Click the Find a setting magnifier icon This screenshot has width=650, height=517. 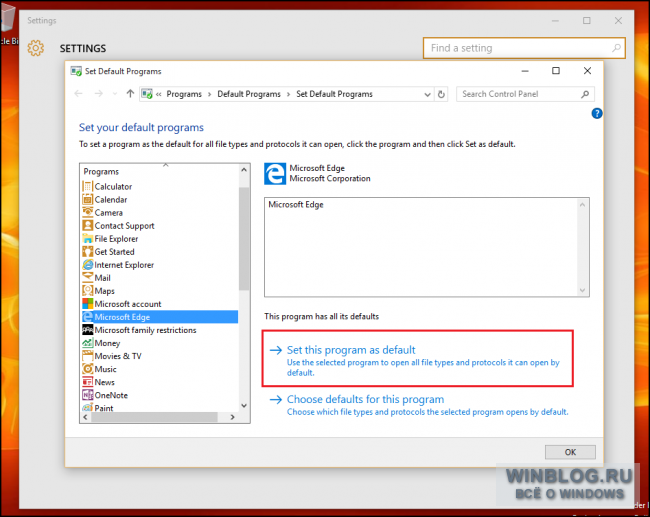tap(616, 48)
